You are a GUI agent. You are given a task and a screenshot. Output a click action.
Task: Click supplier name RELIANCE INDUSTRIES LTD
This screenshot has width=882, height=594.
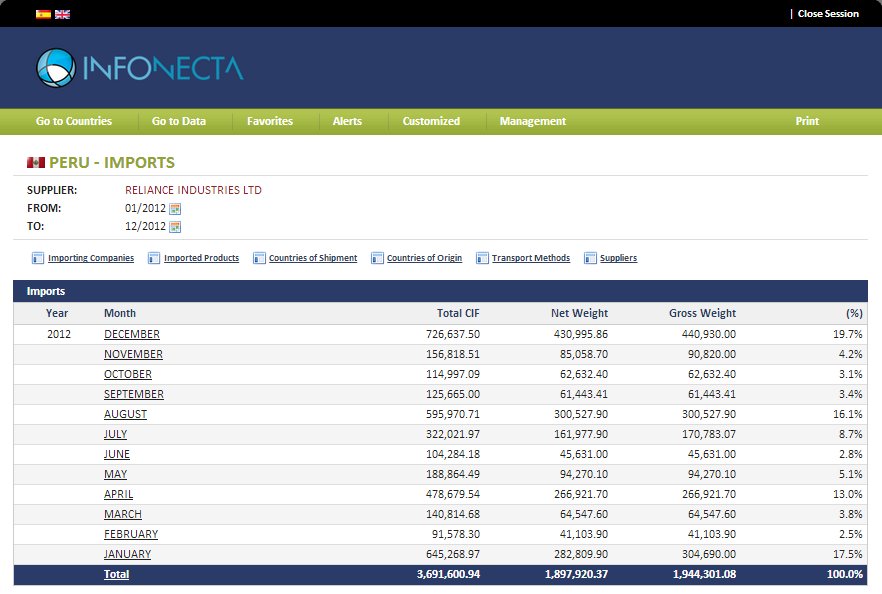point(194,190)
